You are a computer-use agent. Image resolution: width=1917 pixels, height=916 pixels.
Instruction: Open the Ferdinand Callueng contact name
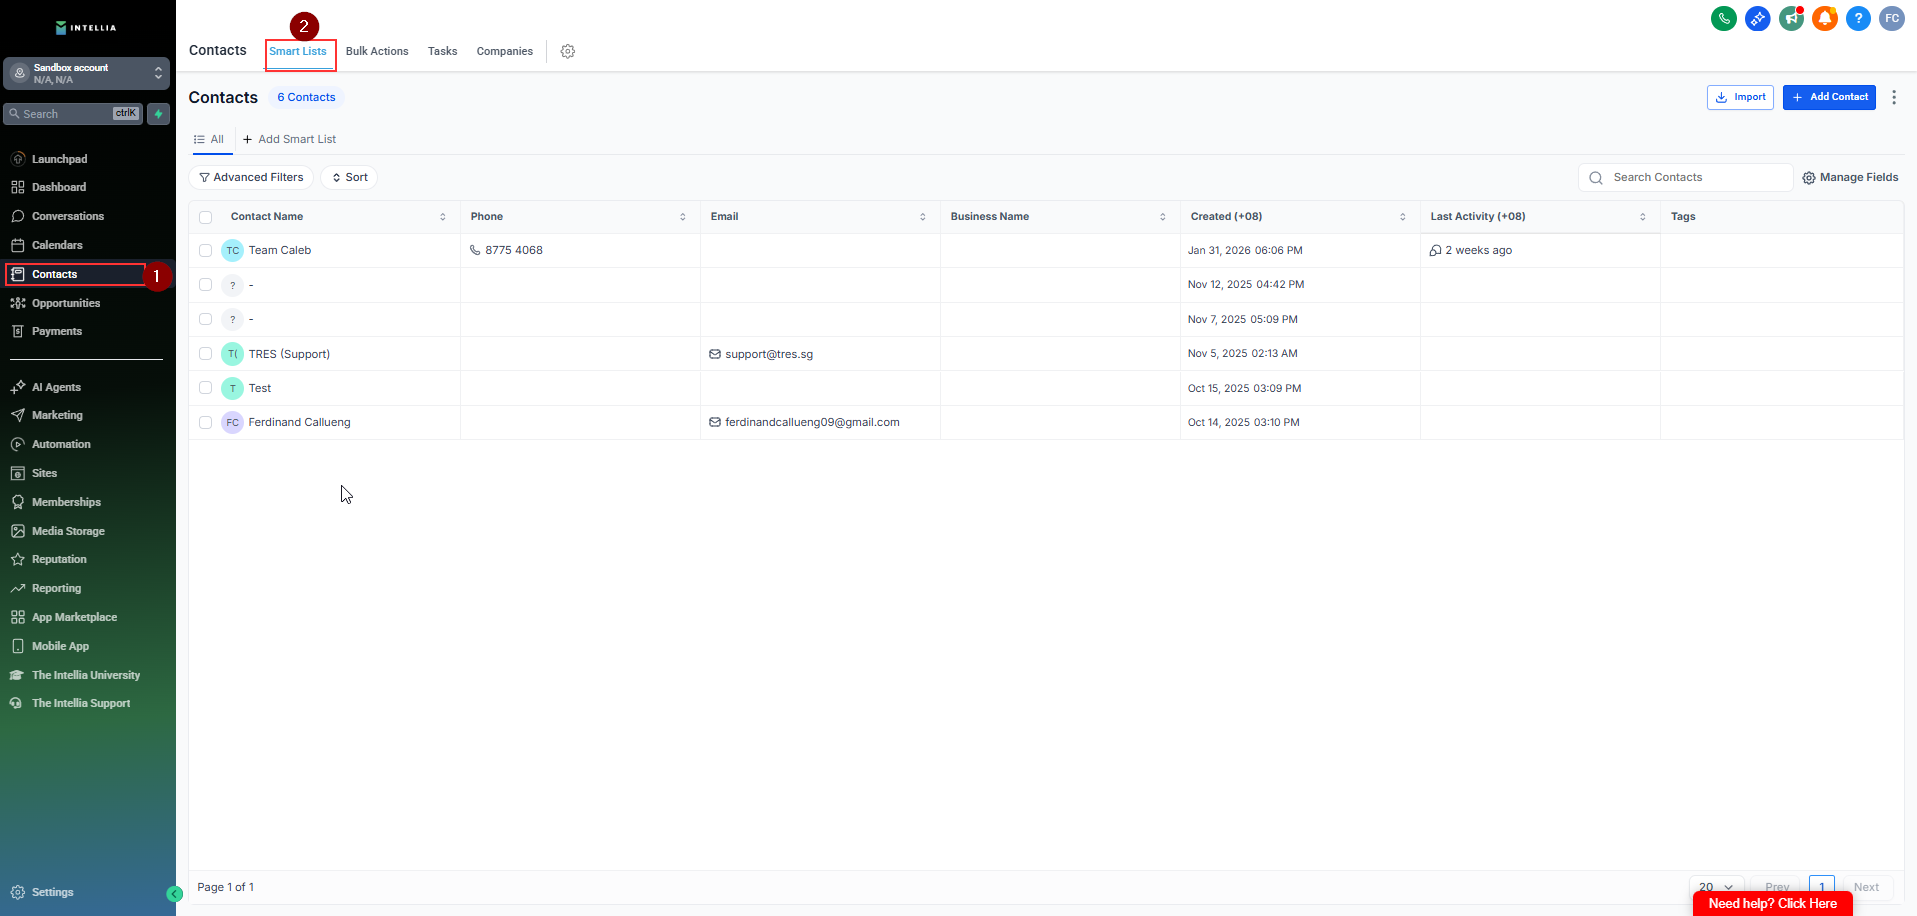[x=300, y=423]
